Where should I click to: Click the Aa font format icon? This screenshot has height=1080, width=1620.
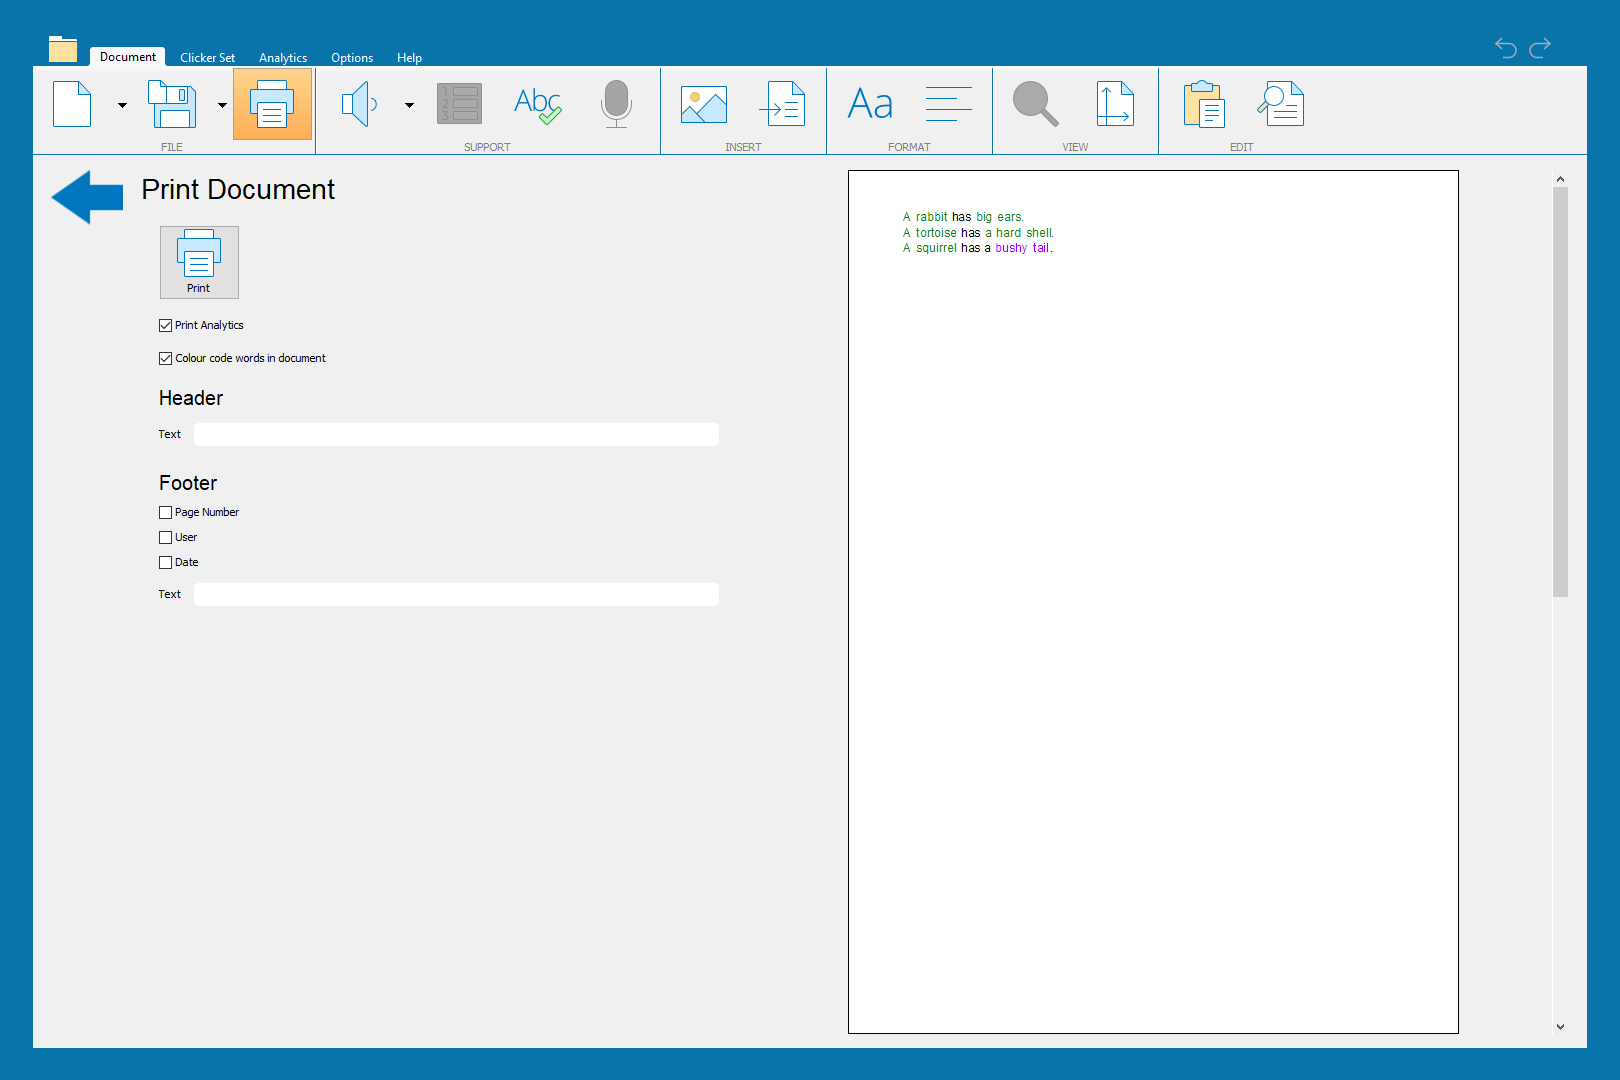pyautogui.click(x=870, y=104)
